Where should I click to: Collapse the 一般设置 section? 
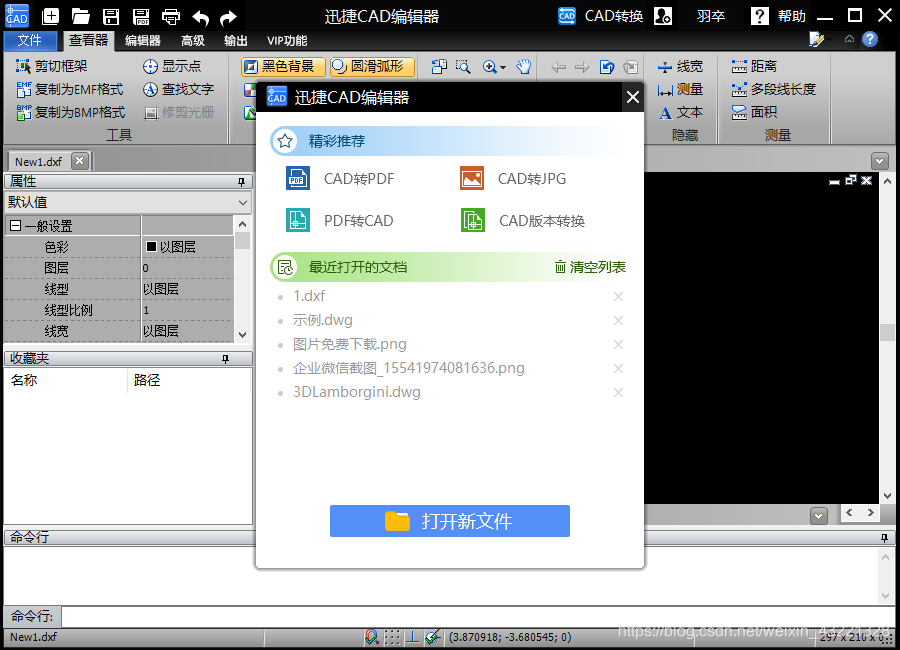pyautogui.click(x=15, y=226)
